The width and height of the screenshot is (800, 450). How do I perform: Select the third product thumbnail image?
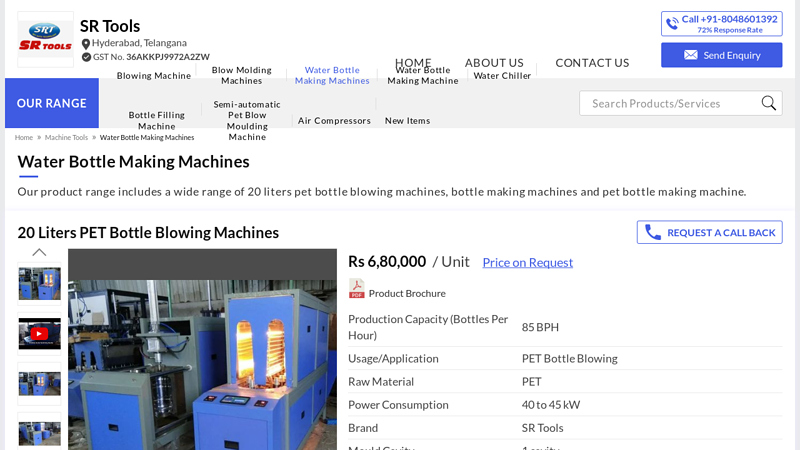click(x=39, y=384)
